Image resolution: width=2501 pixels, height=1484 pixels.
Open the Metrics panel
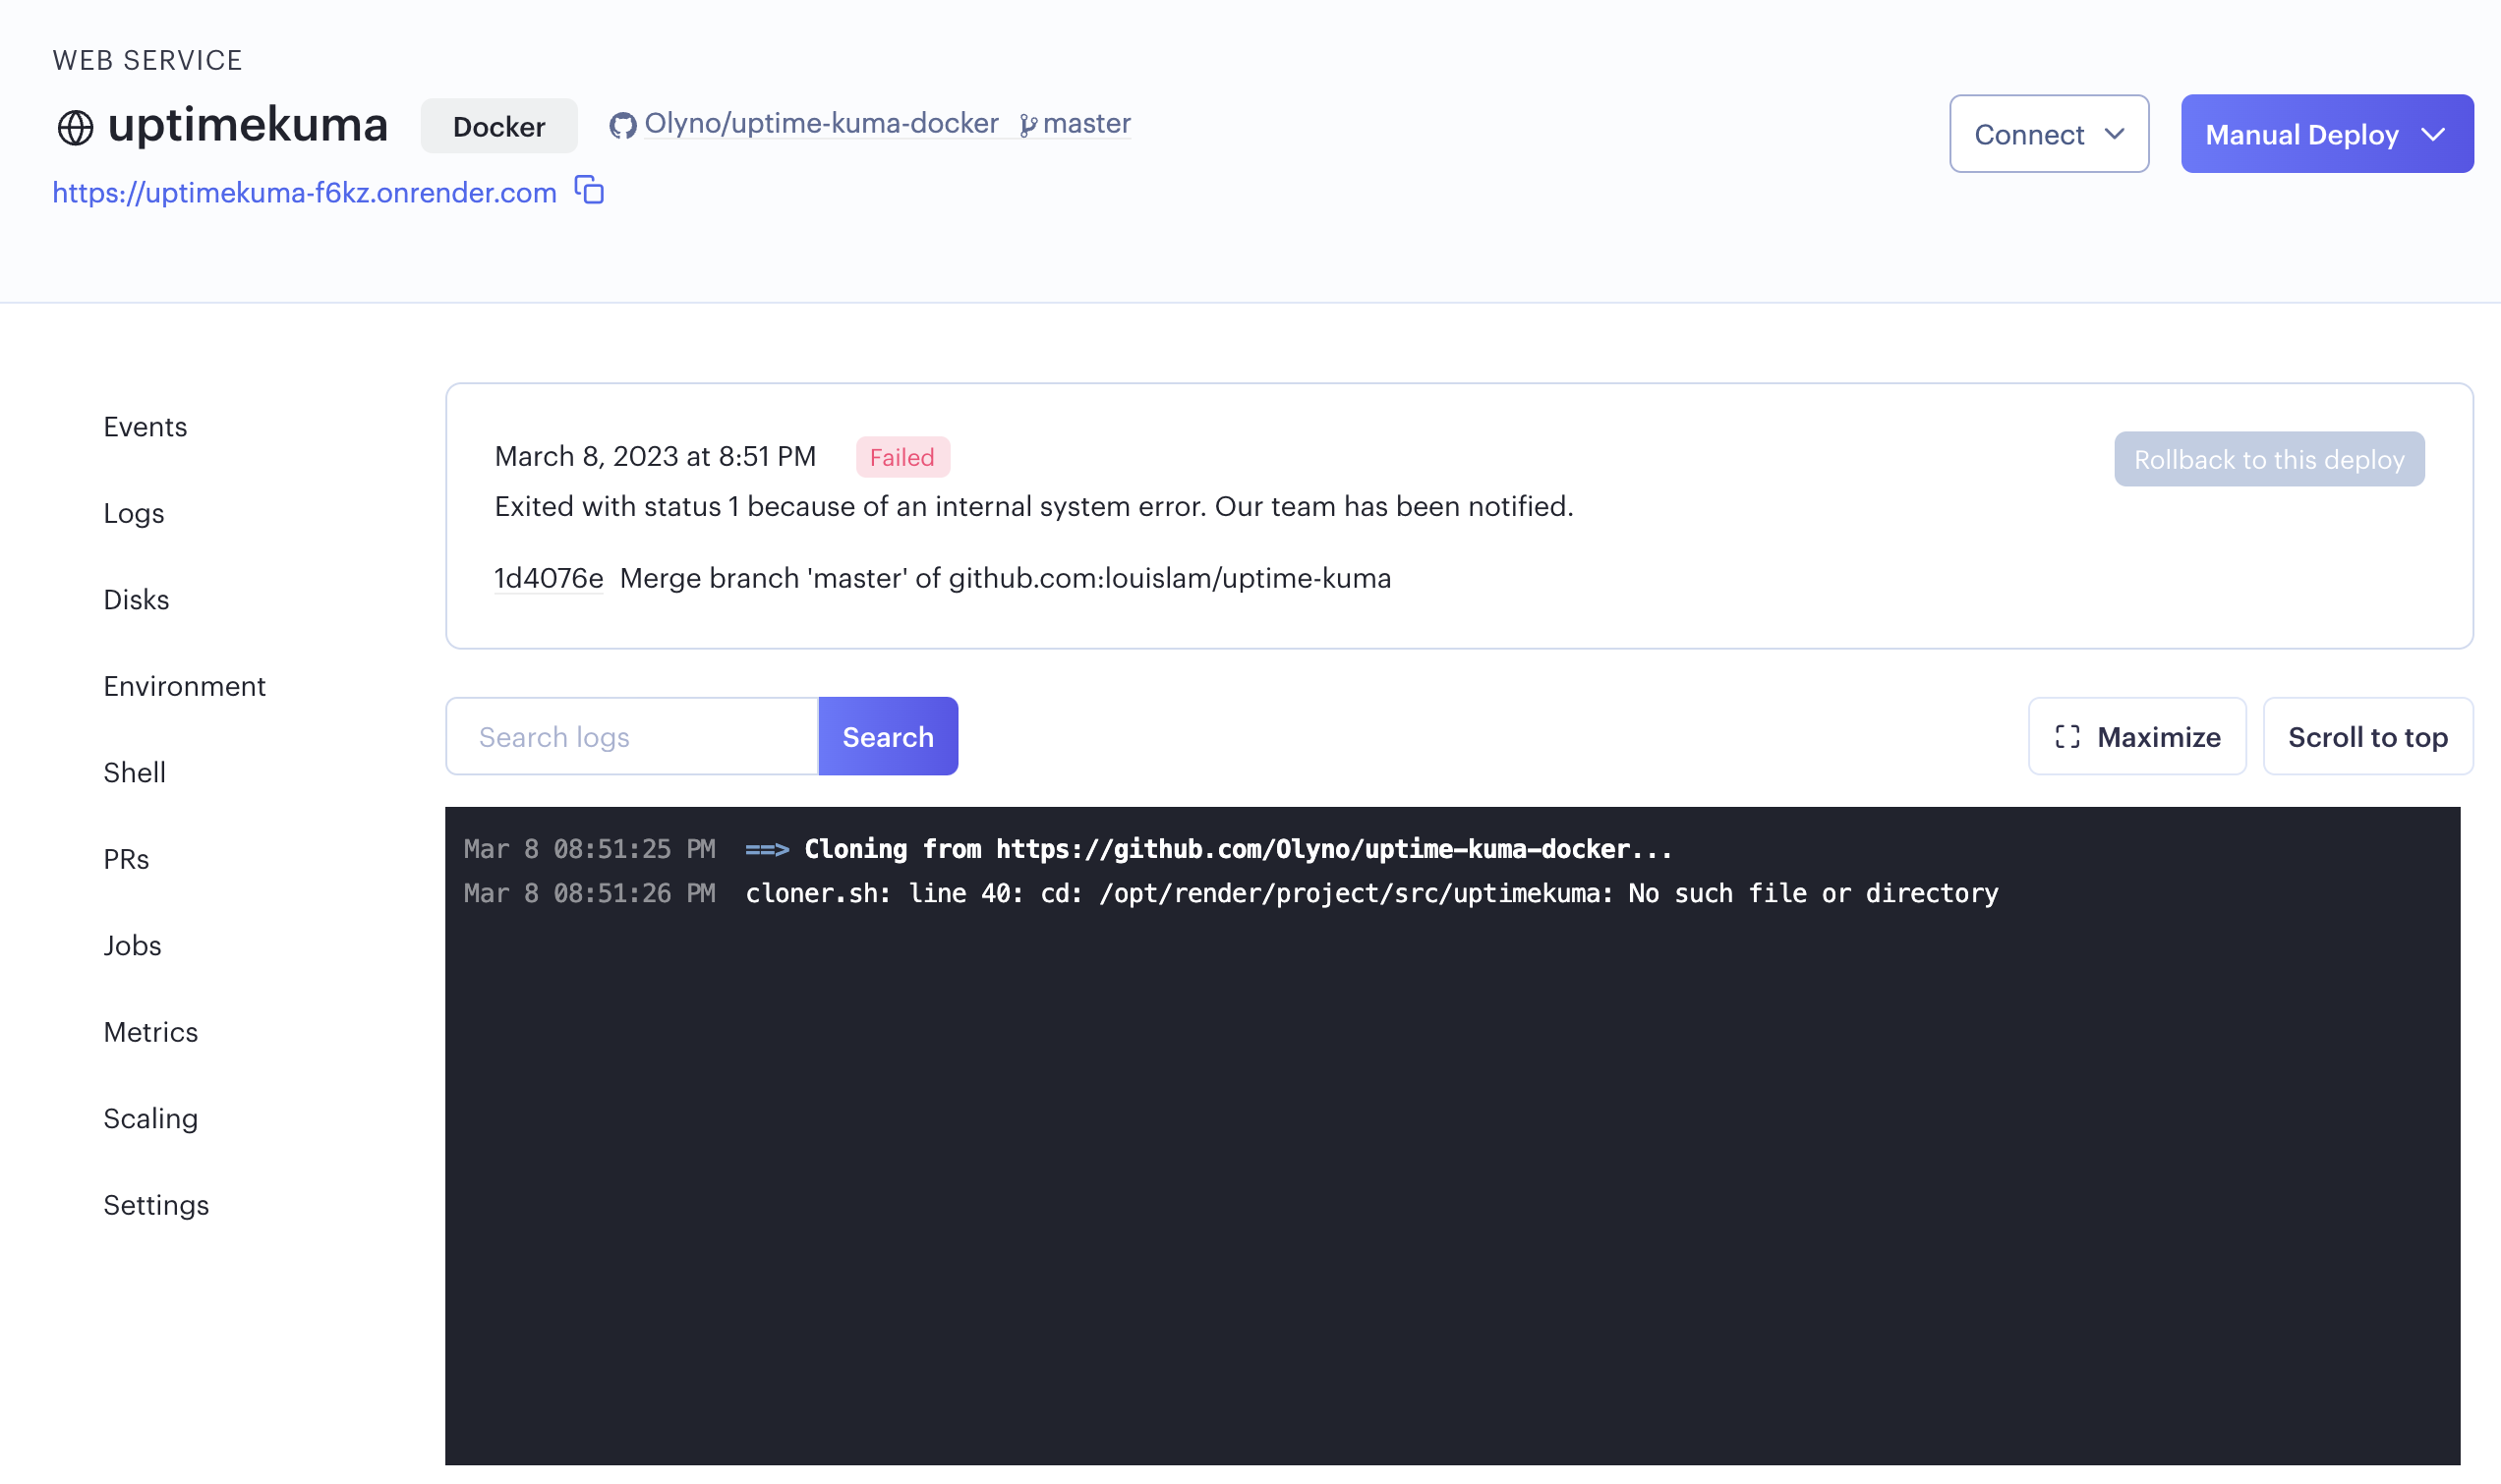click(x=151, y=1031)
